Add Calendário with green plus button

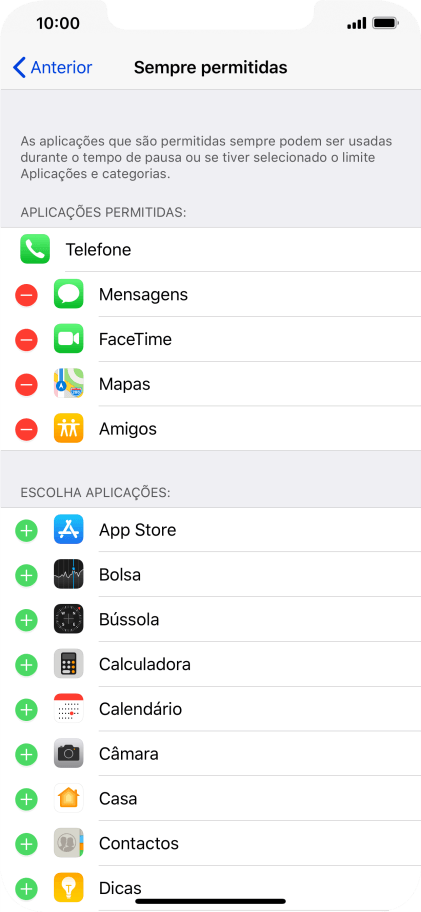pos(26,710)
